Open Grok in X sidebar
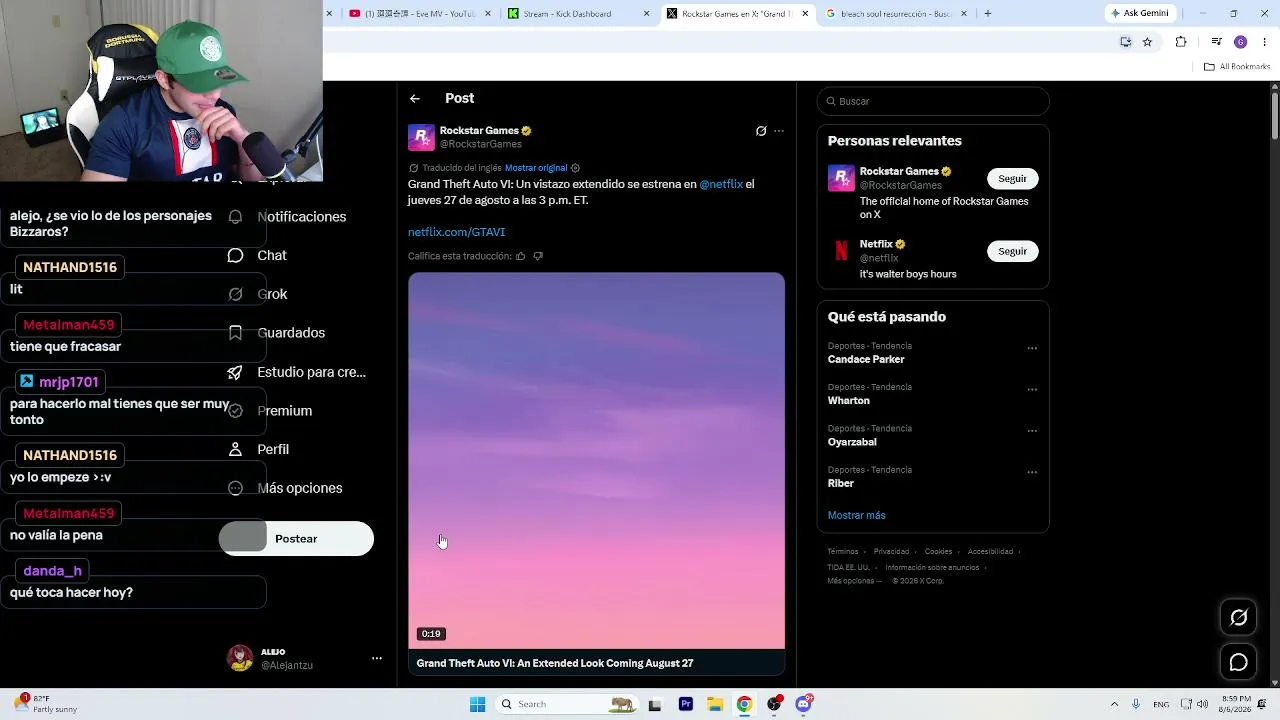Viewport: 1280px width, 720px height. (x=257, y=294)
